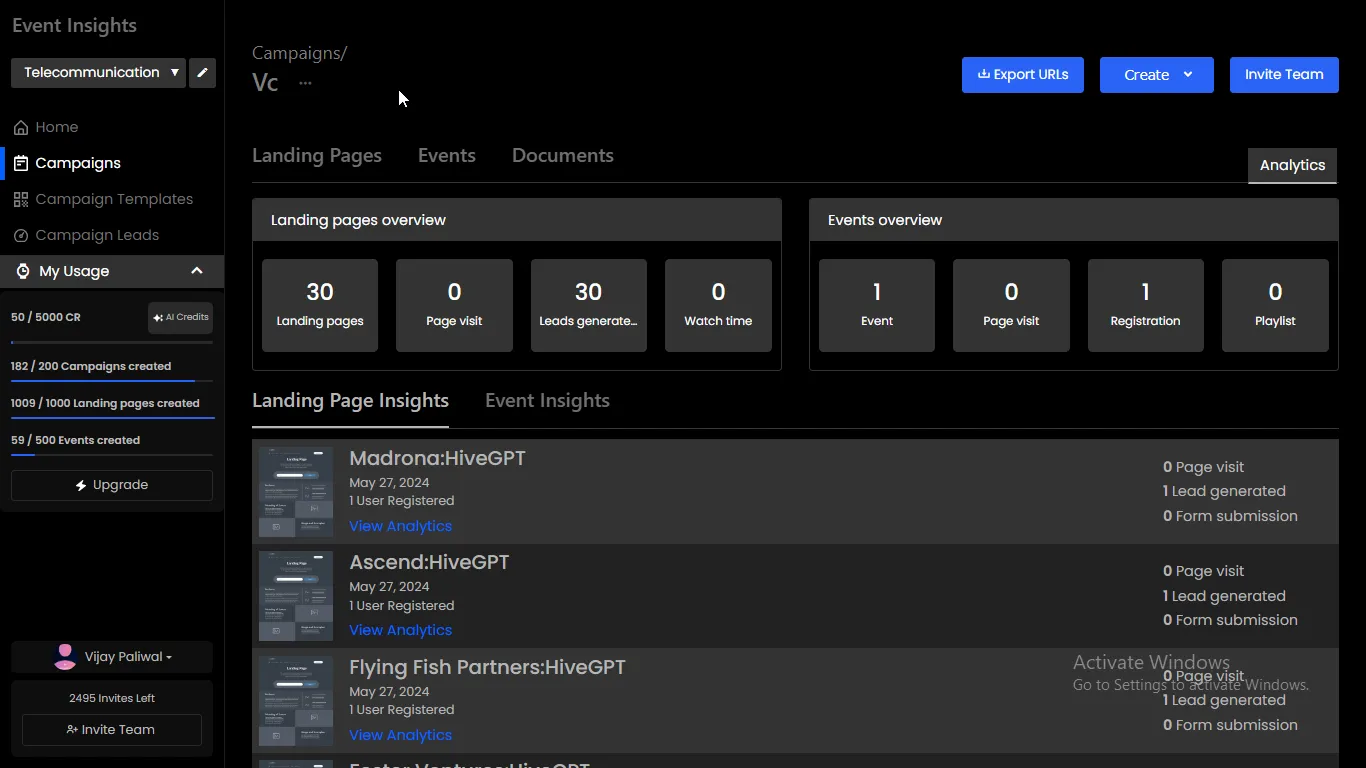Switch to the Event Insights tab
This screenshot has height=768, width=1366.
tap(547, 401)
